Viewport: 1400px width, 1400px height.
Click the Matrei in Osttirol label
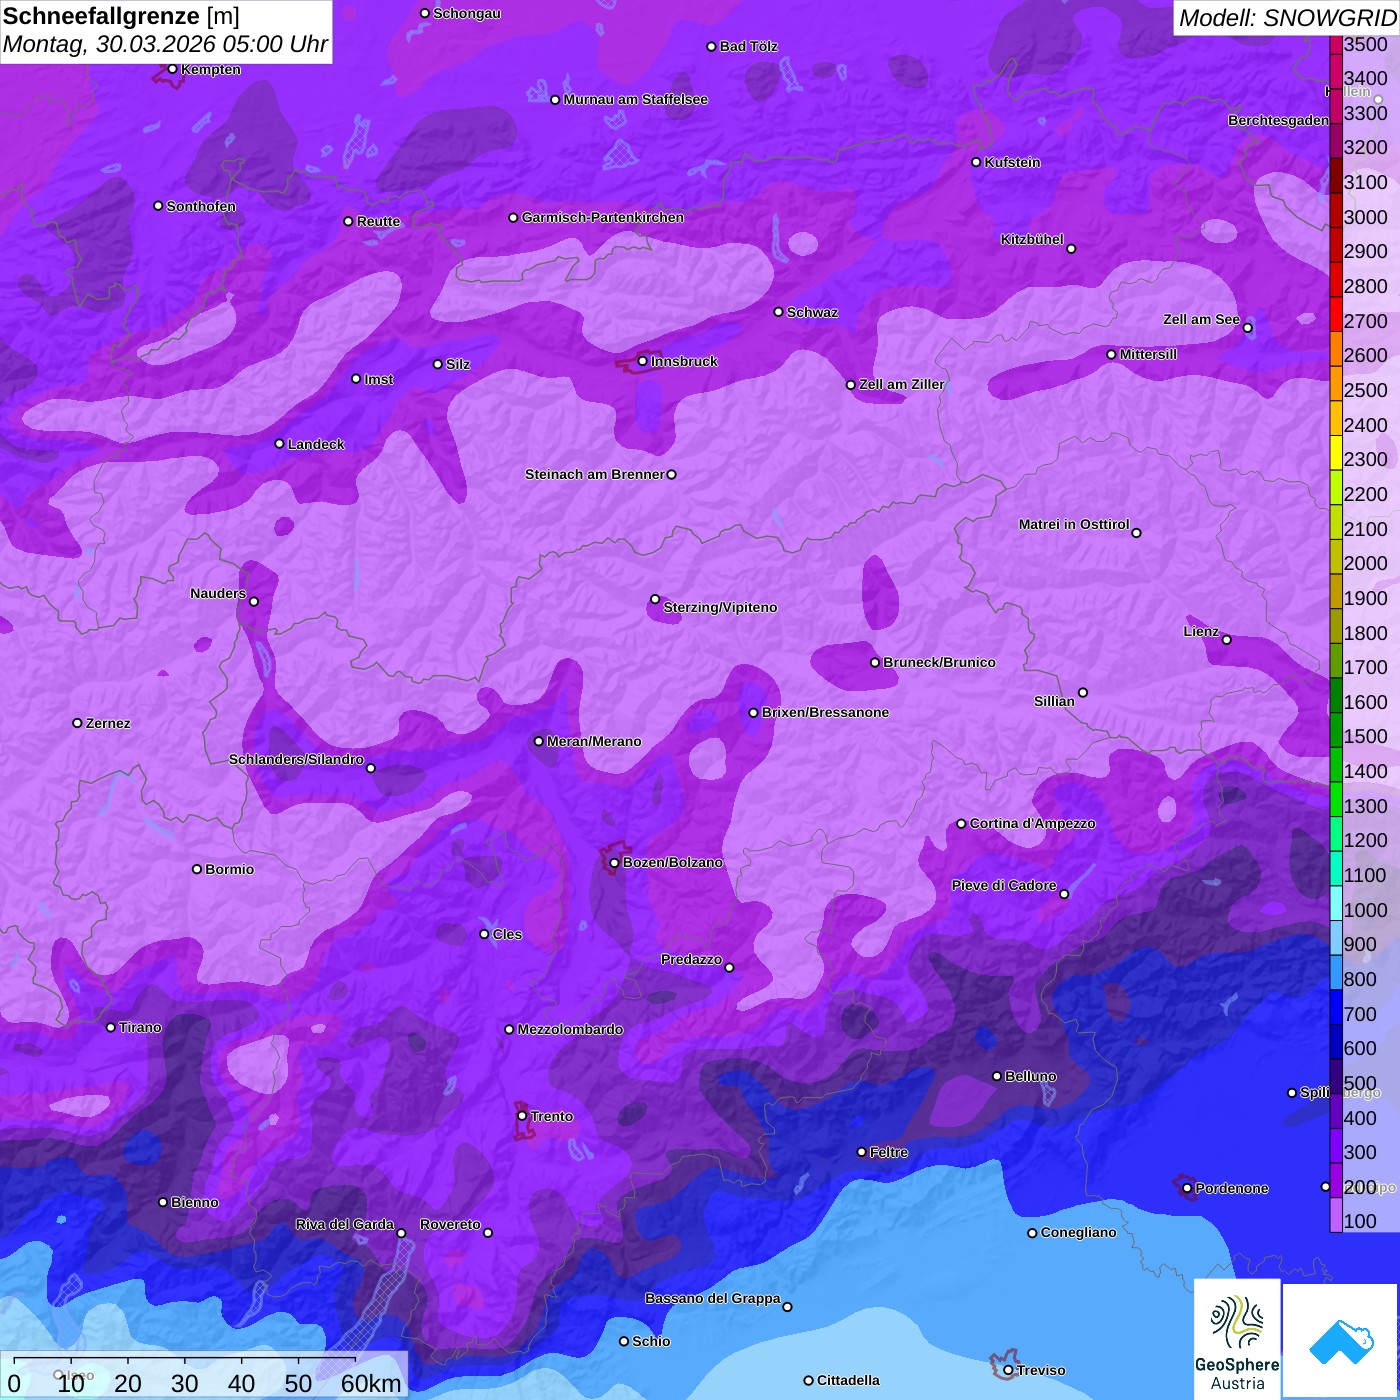(1074, 524)
